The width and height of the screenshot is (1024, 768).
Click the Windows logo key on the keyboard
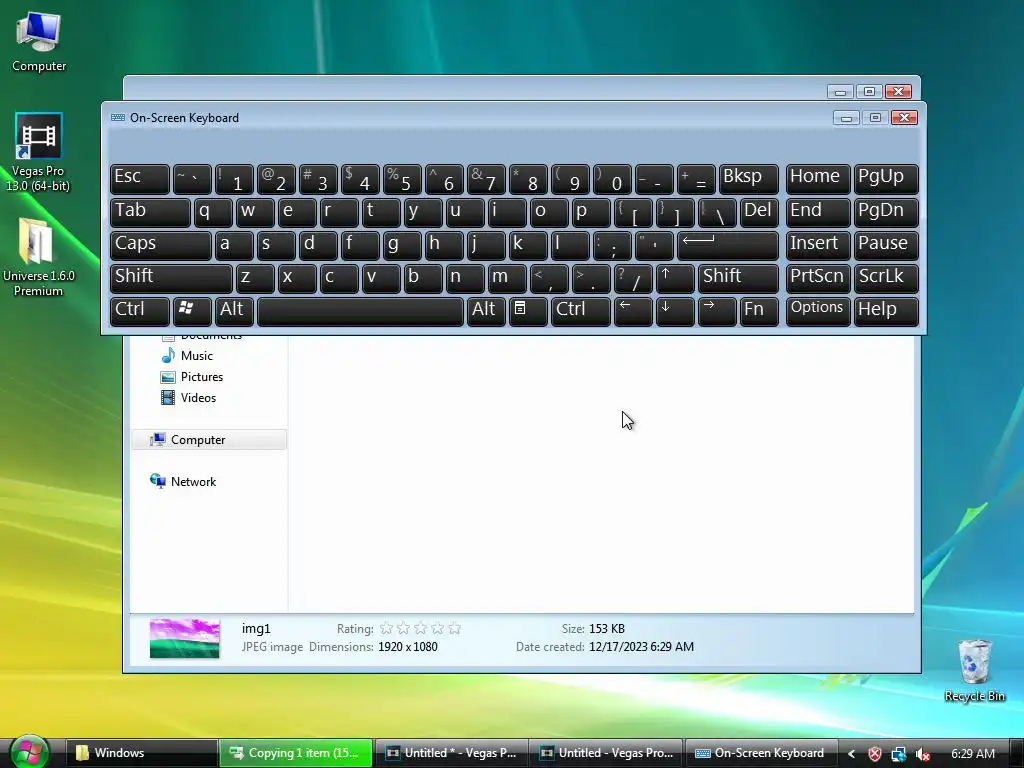(191, 310)
